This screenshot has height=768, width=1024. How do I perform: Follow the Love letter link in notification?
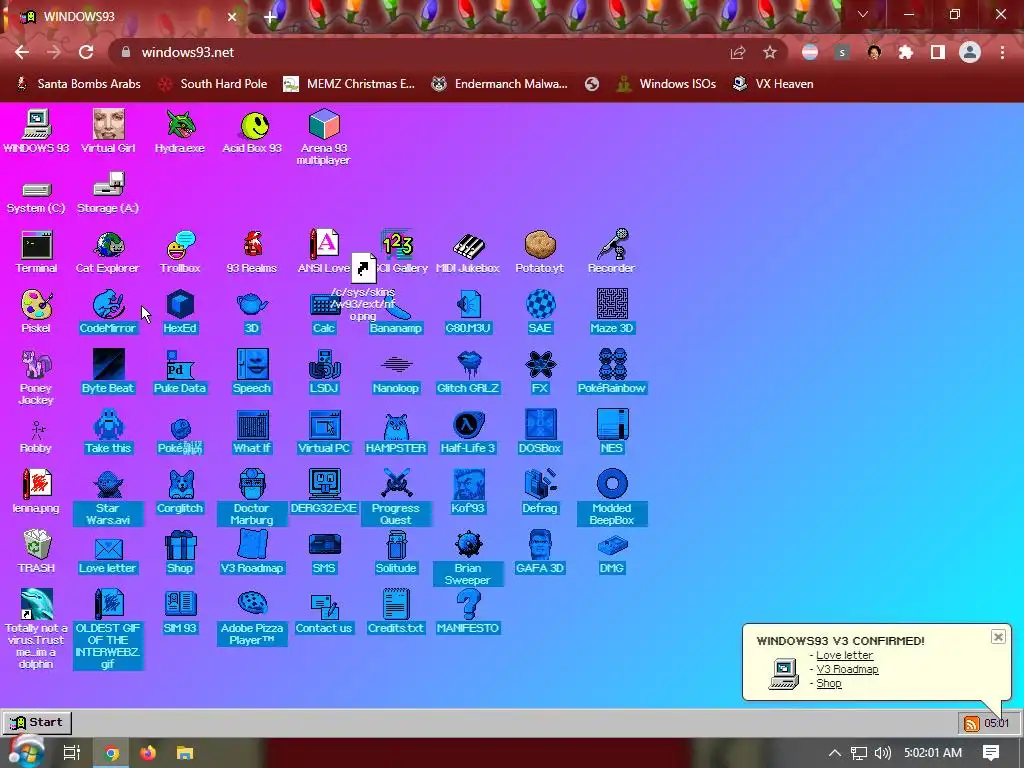click(x=844, y=655)
